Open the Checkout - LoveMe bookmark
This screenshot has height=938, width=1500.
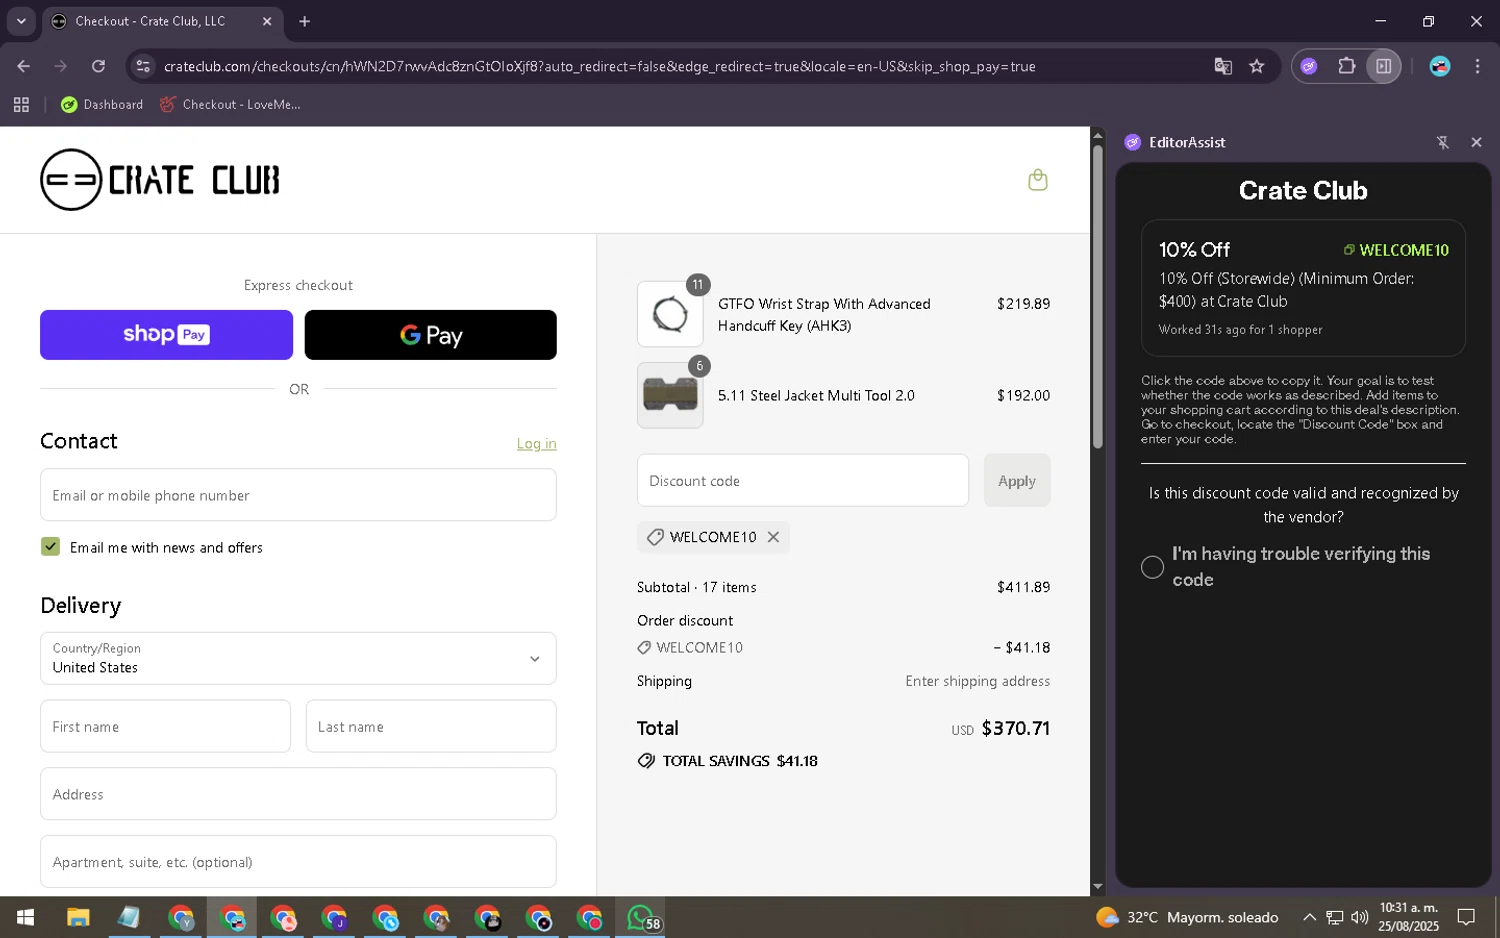pos(230,104)
